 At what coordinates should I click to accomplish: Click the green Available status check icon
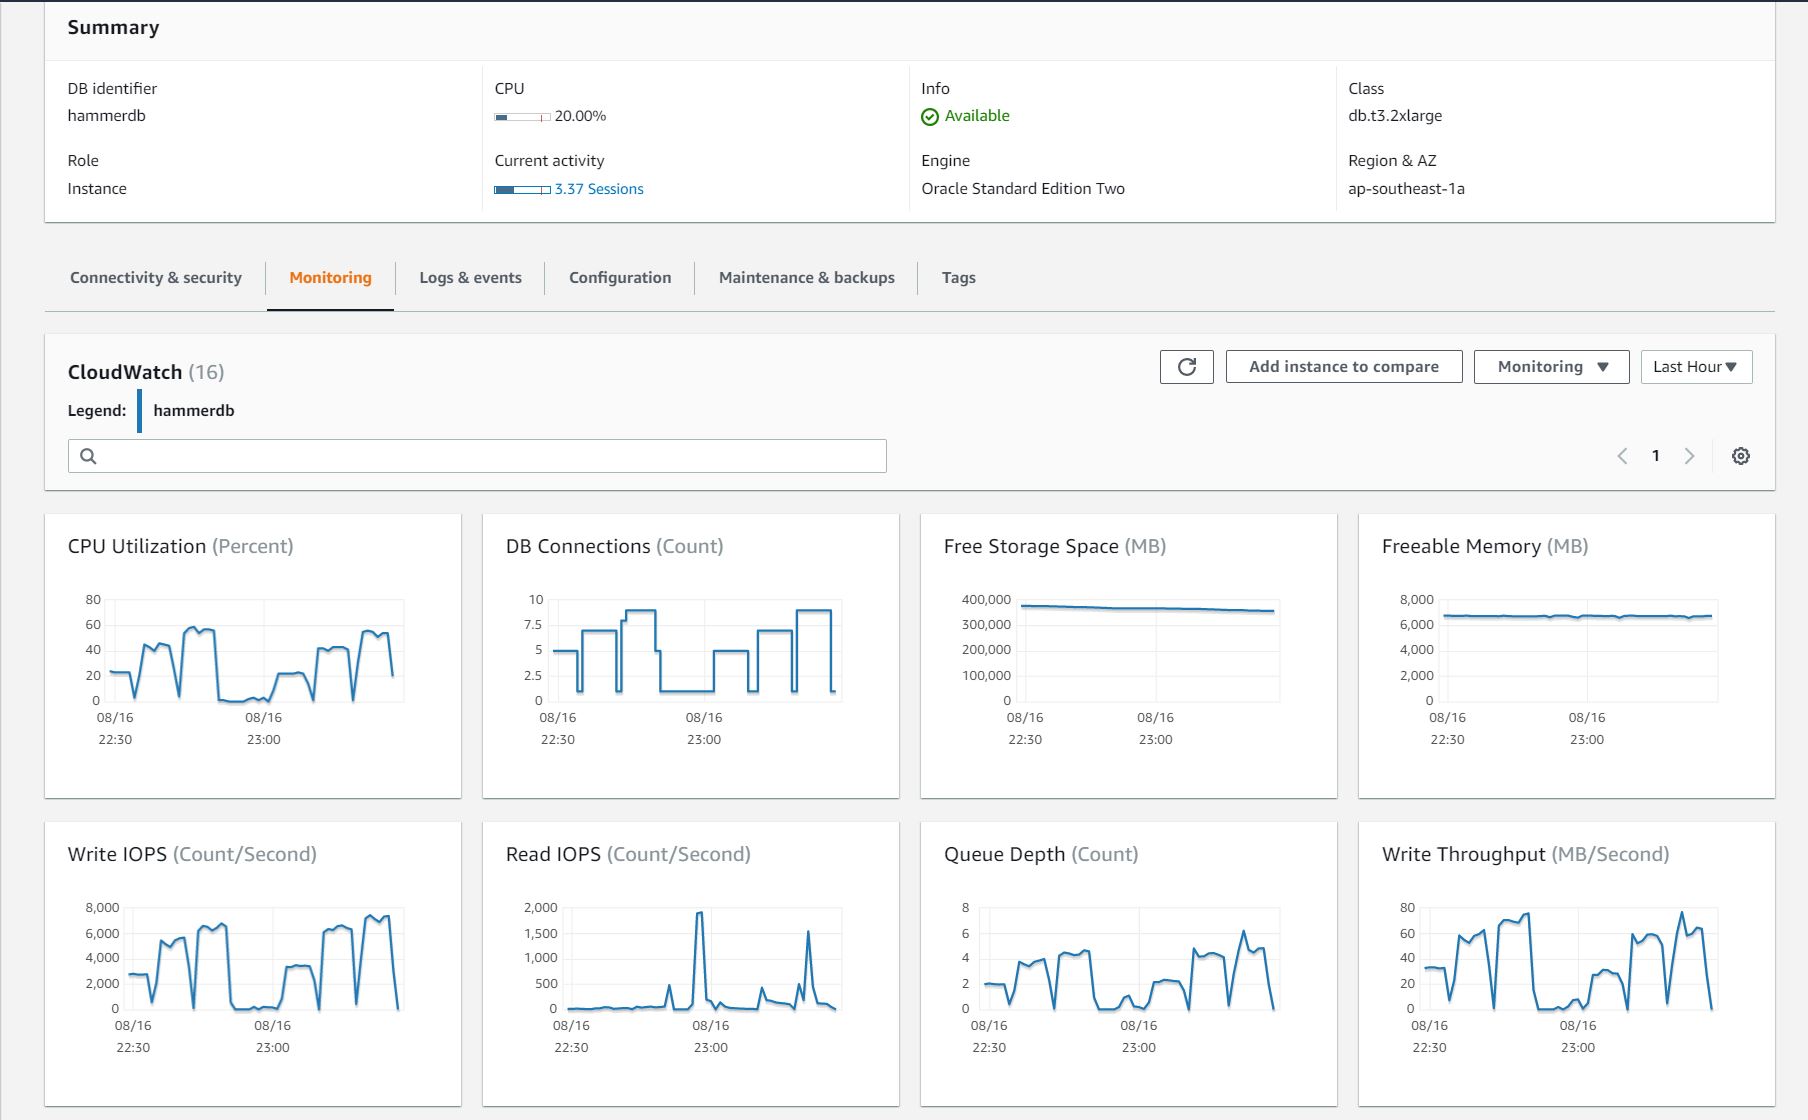point(929,117)
